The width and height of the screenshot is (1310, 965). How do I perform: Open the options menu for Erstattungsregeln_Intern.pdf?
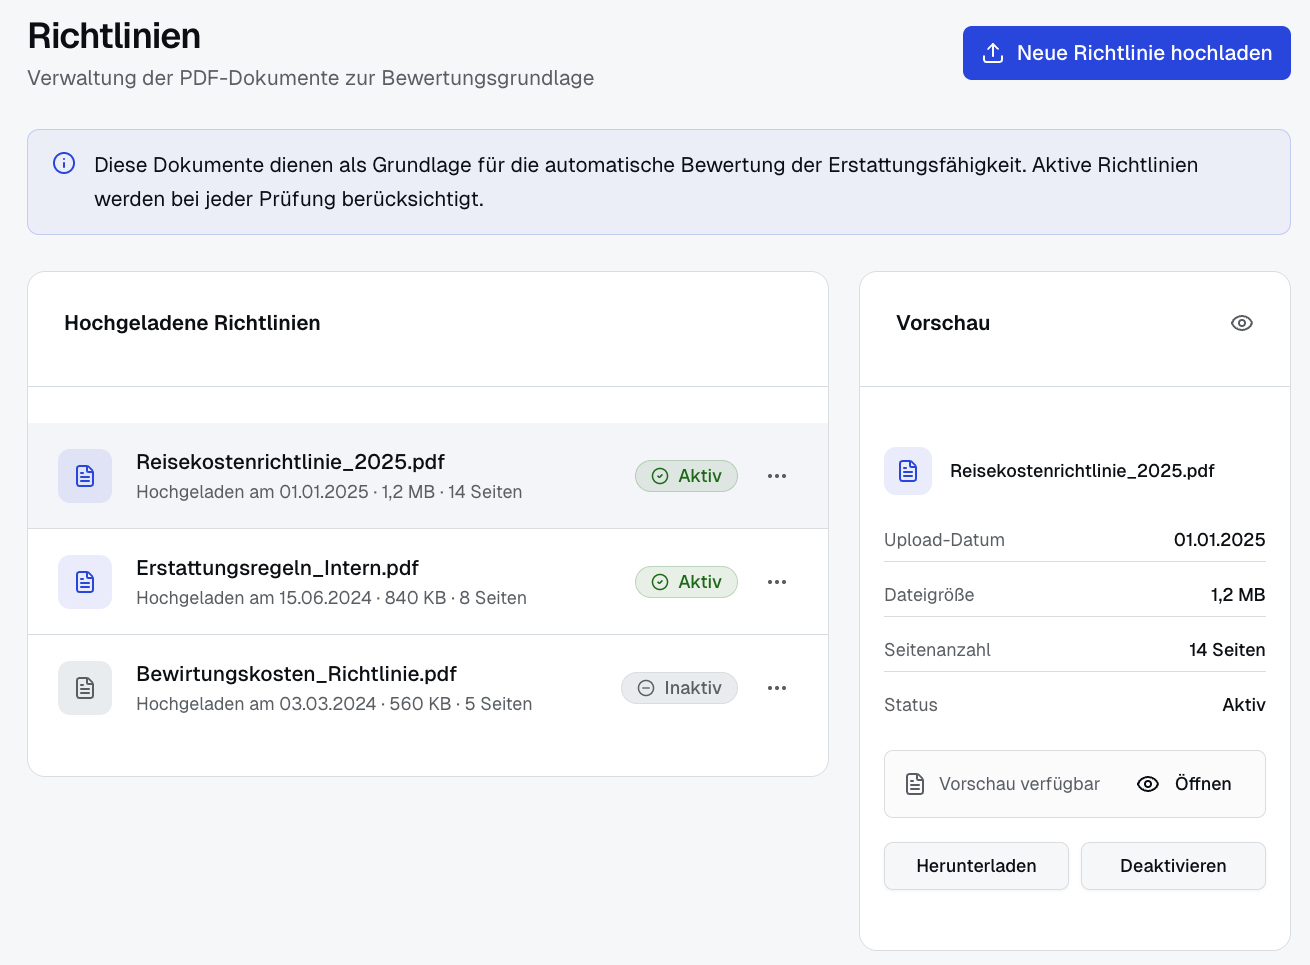click(777, 582)
